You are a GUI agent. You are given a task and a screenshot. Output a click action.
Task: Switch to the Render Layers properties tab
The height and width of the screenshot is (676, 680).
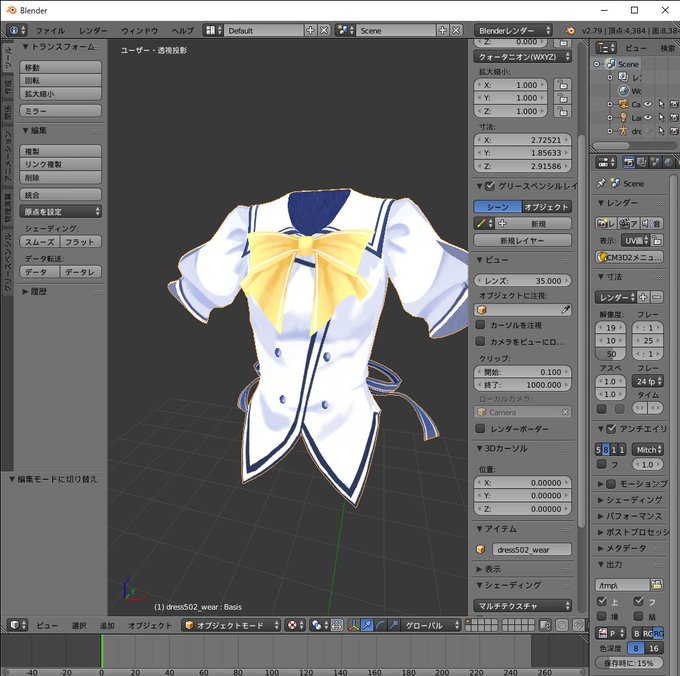642,162
